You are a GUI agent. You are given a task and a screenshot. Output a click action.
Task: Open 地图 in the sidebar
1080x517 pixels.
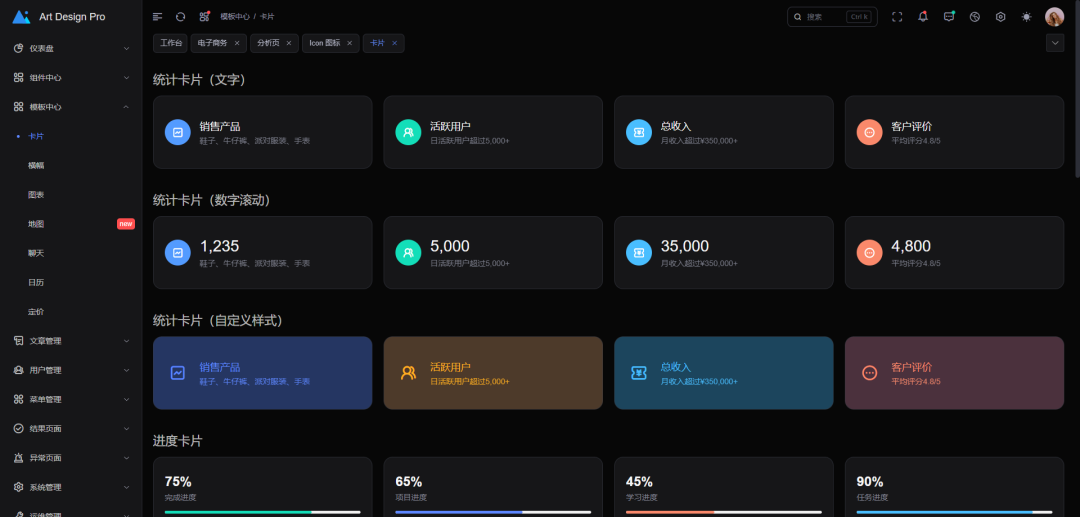pos(36,224)
